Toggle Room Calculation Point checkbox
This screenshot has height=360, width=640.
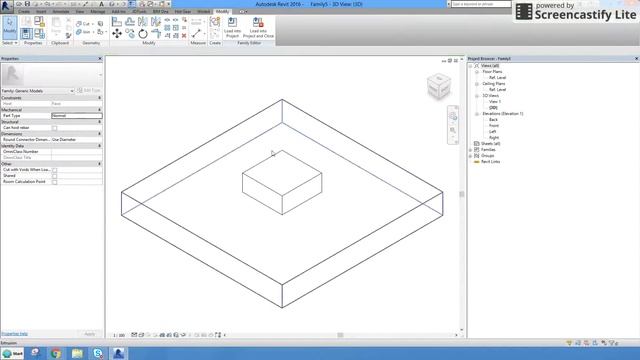pos(54,182)
